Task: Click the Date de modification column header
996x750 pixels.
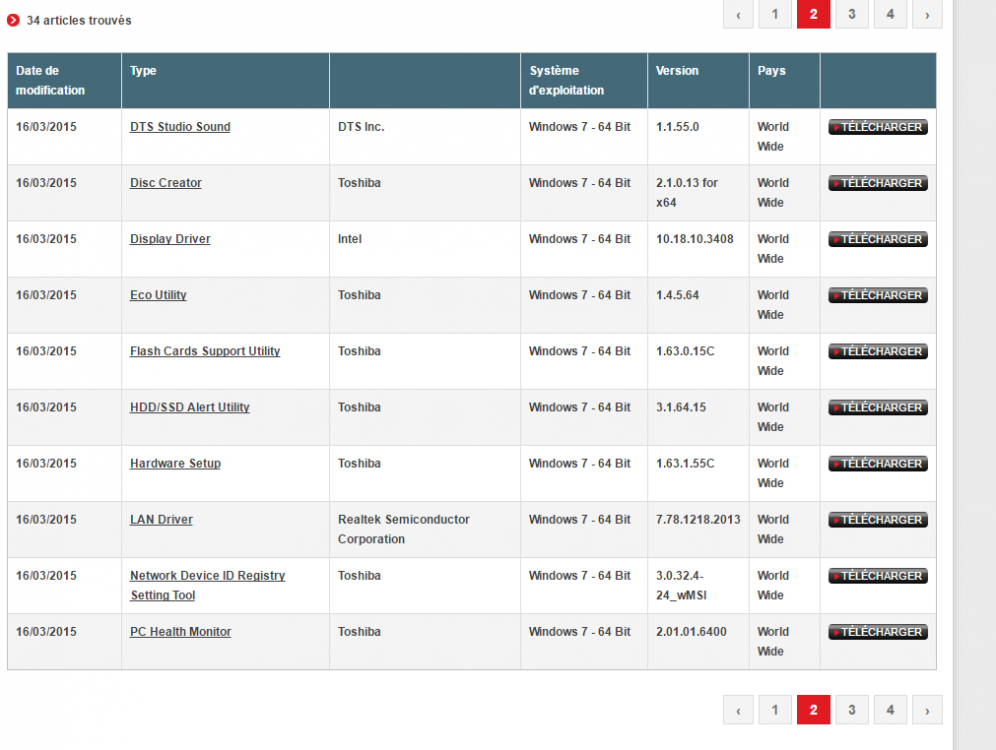Action: pos(64,81)
